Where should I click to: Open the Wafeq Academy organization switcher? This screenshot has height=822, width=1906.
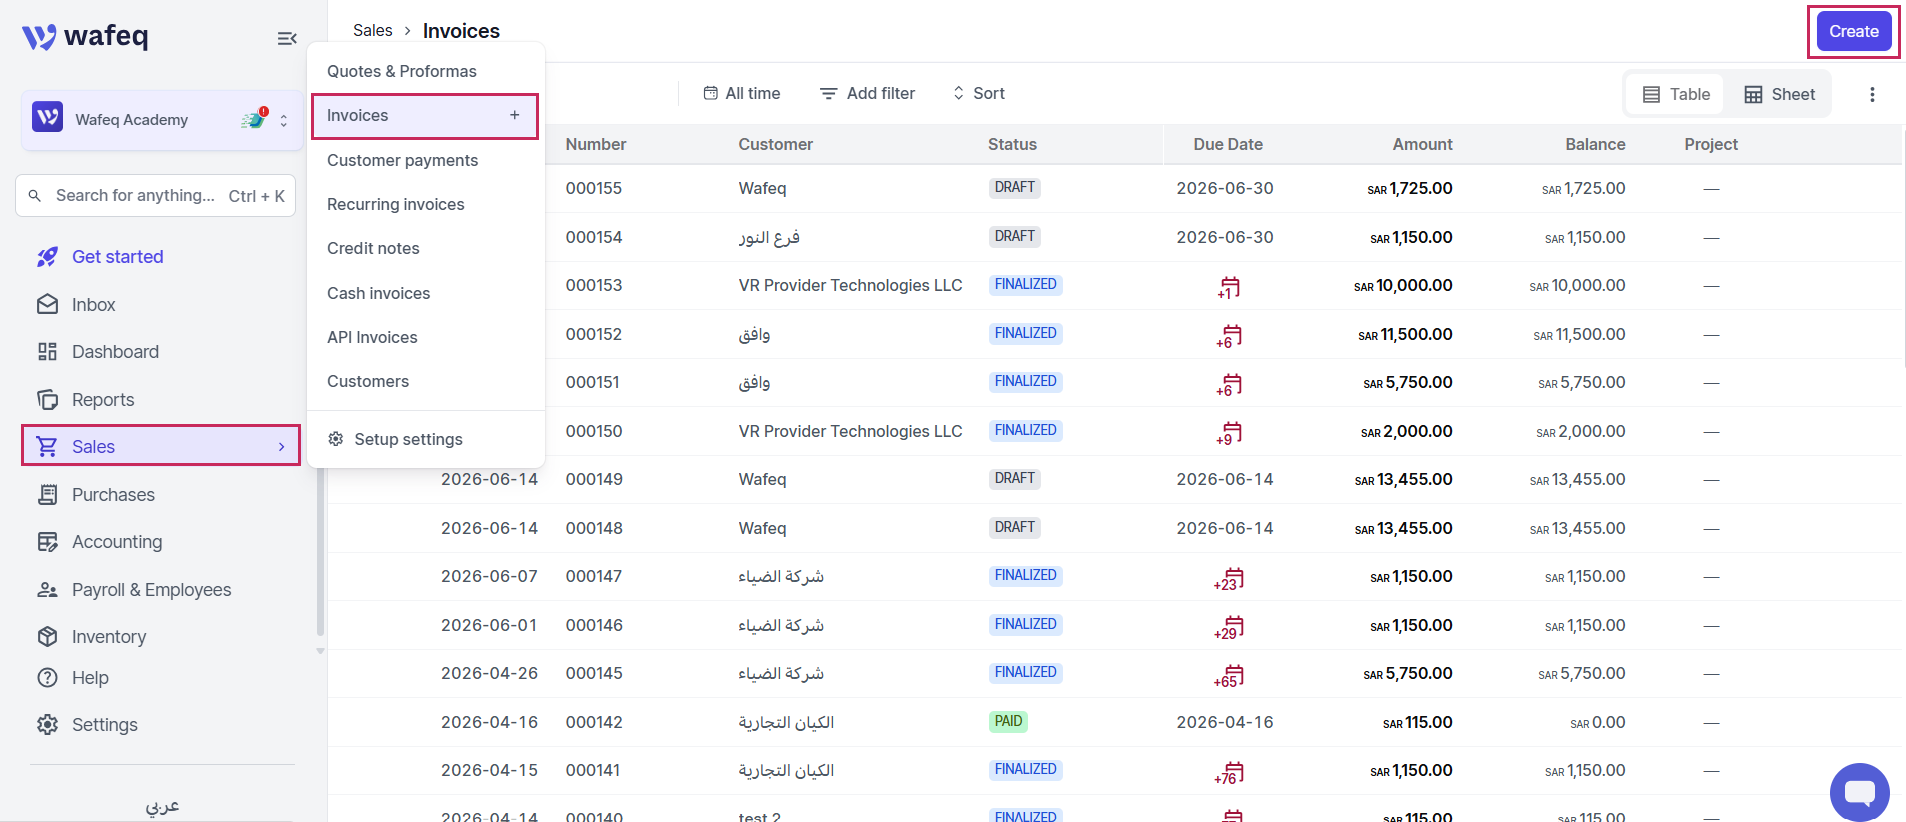pos(162,119)
